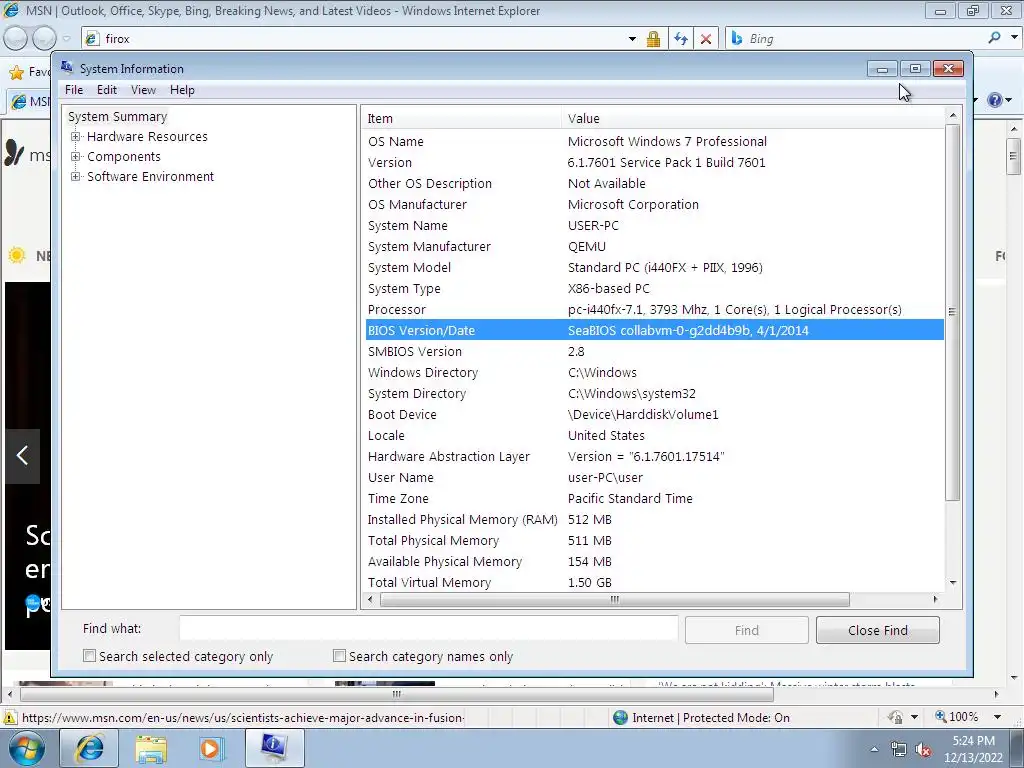Click the IE forward navigation button

click(44, 39)
